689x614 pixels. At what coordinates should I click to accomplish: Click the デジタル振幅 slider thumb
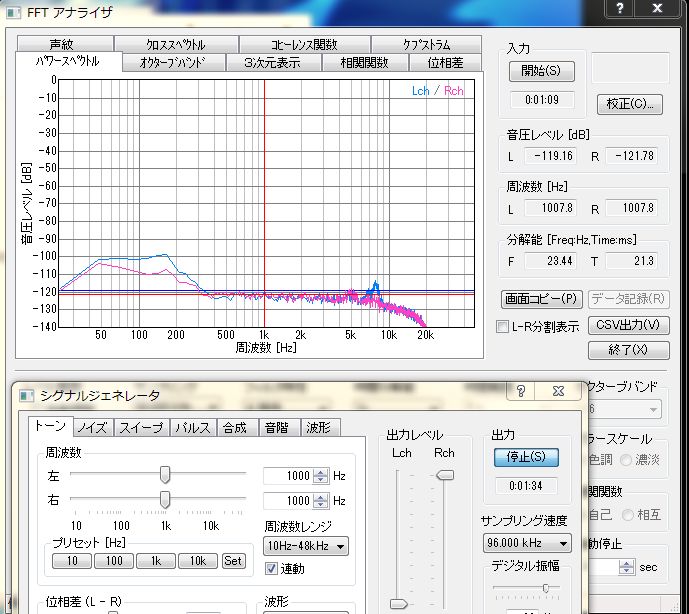pyautogui.click(x=546, y=588)
